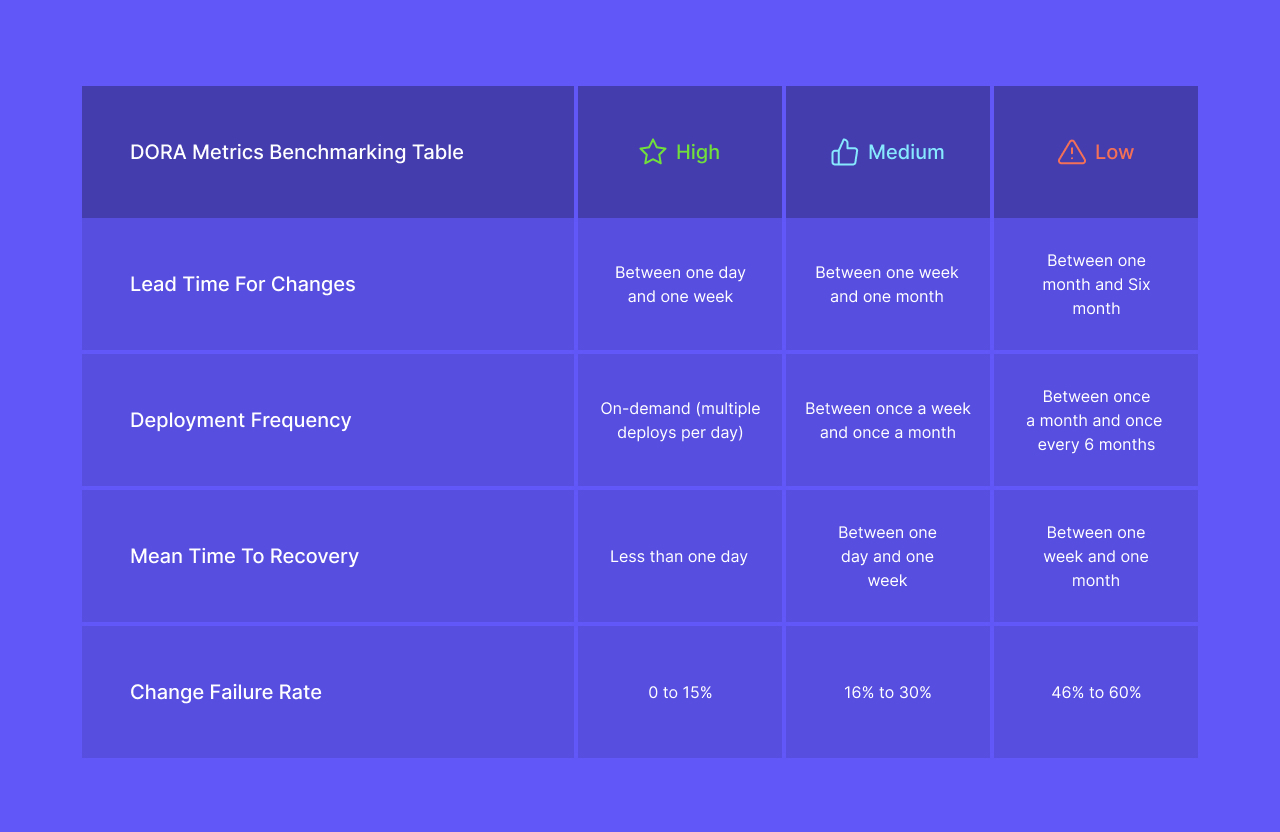
Task: Select the Change Failure Rate row label
Action: (x=226, y=692)
